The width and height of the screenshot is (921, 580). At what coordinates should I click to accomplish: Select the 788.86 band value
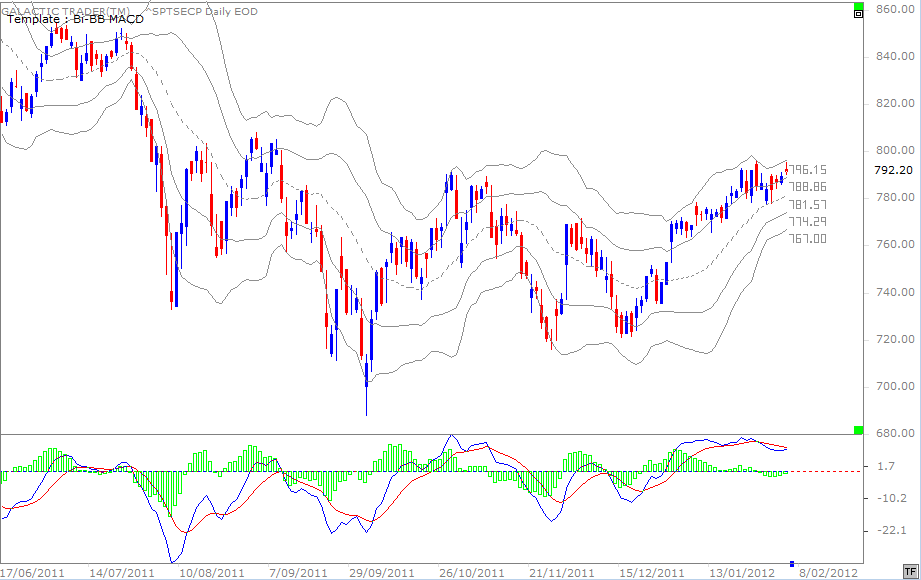(808, 187)
